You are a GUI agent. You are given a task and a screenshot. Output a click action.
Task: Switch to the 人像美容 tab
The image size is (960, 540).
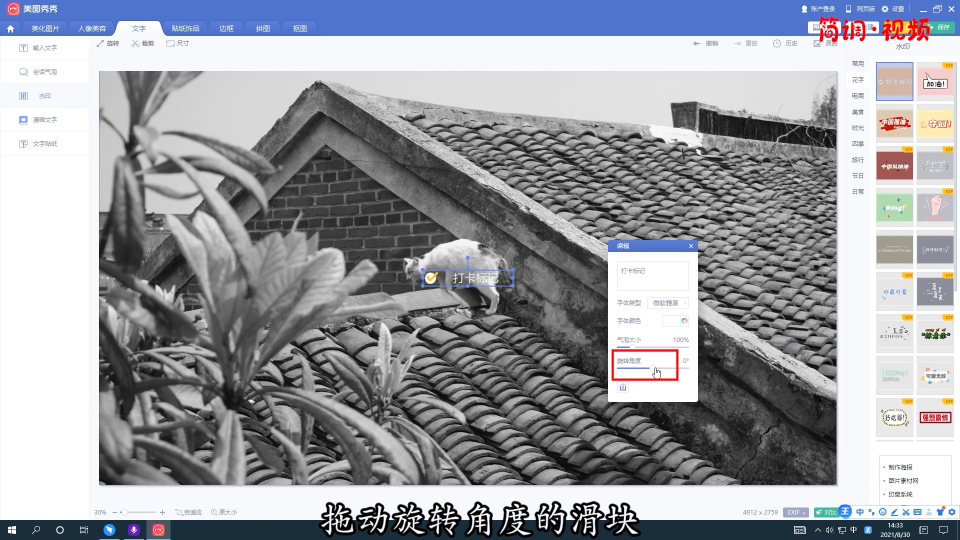pyautogui.click(x=91, y=29)
